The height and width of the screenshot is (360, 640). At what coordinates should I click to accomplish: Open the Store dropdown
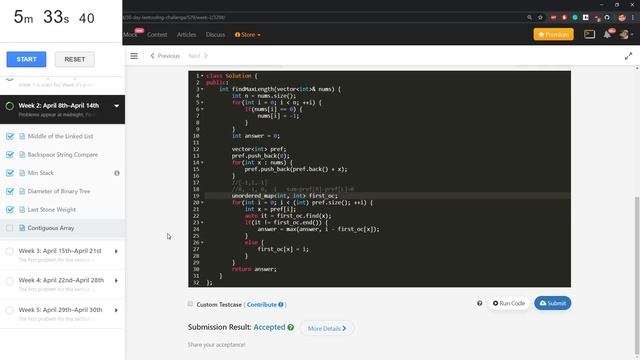248,35
